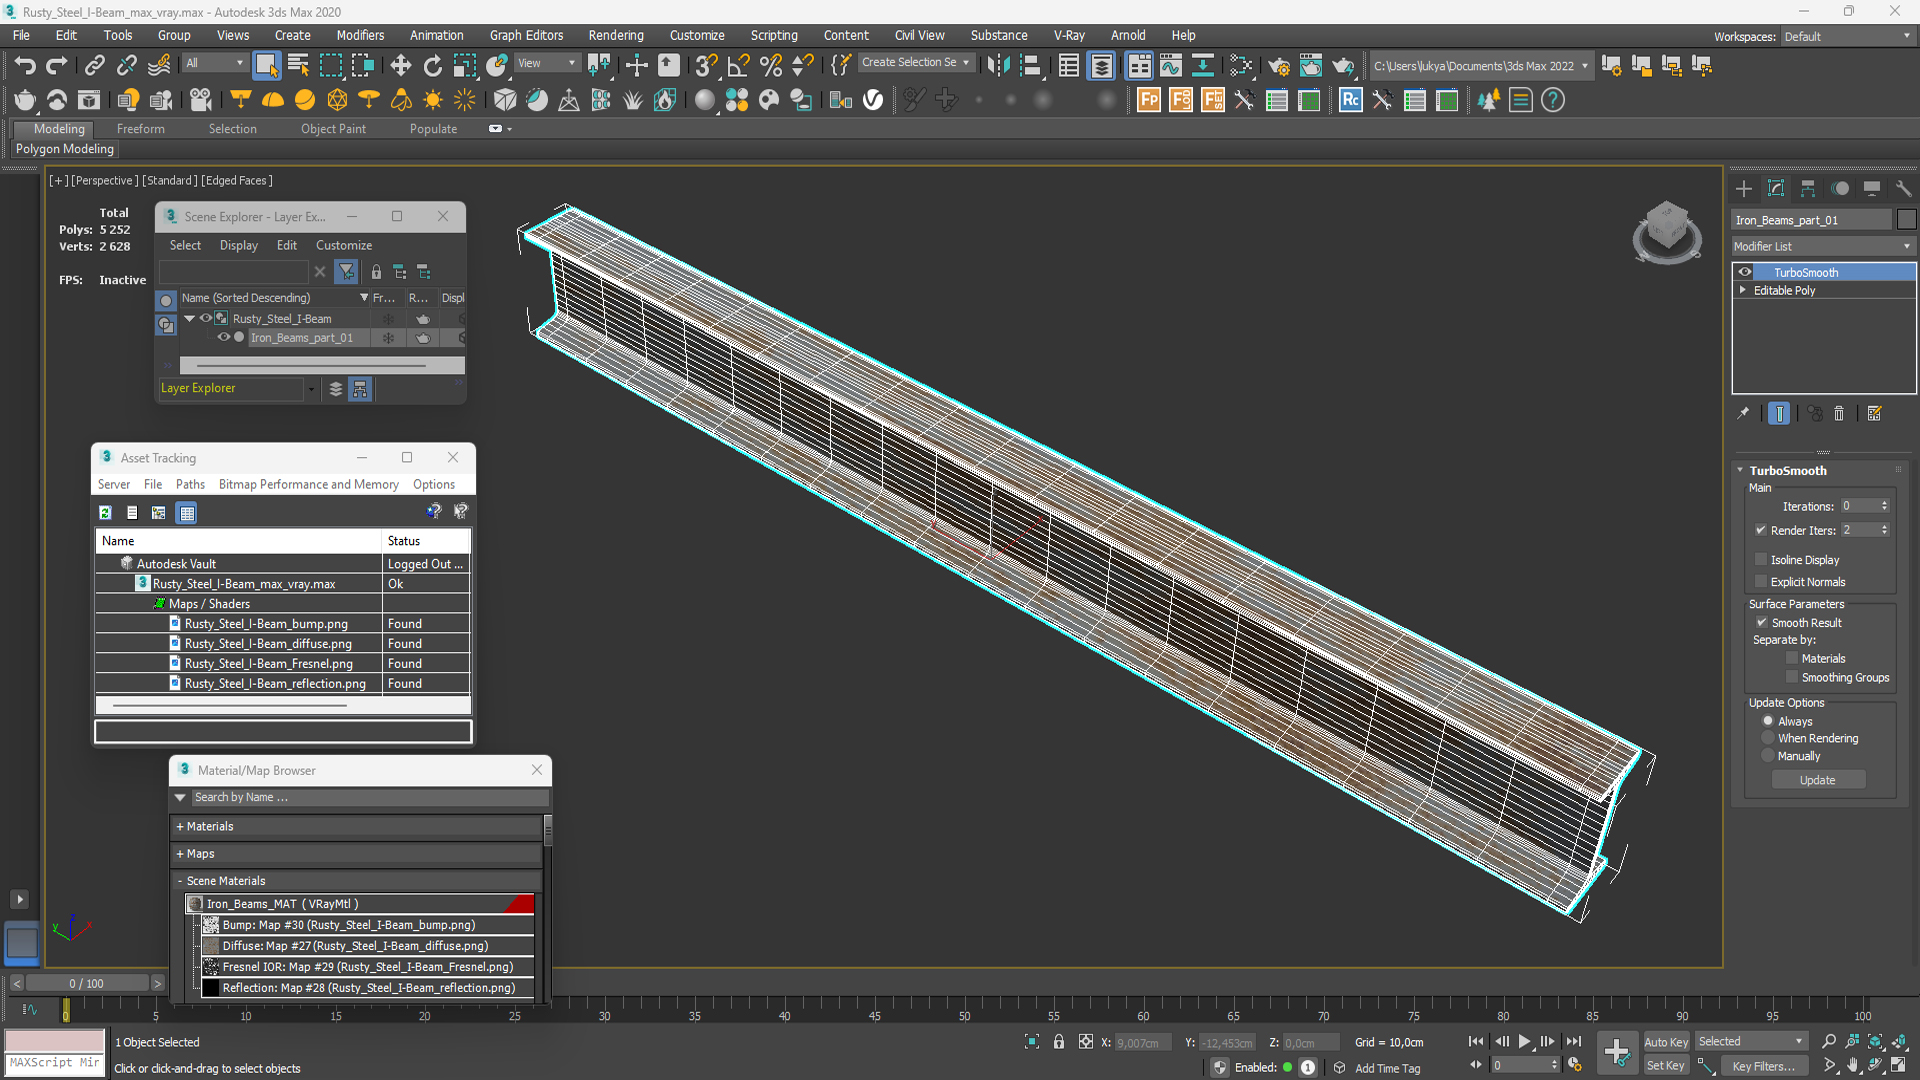The image size is (1920, 1080).
Task: Click the Maximize Viewport toggle icon
Action: pos(1898,1066)
